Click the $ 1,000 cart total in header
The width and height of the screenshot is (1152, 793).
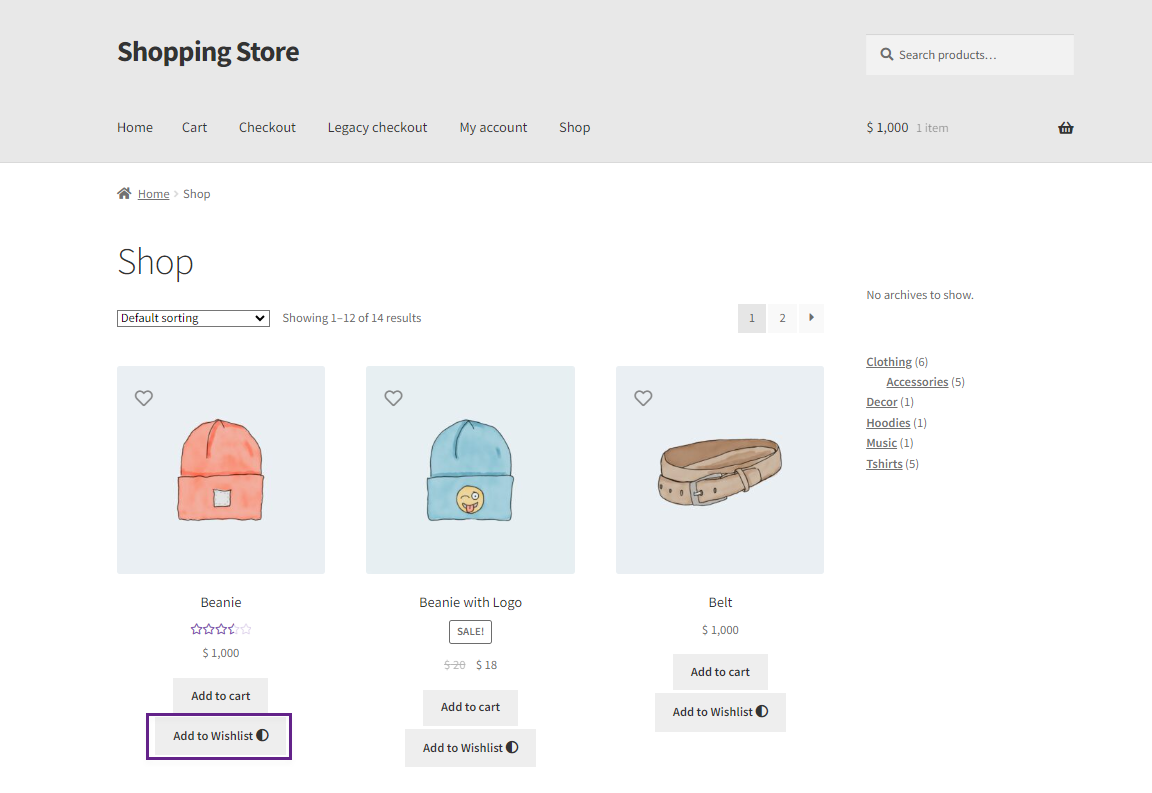tap(888, 128)
